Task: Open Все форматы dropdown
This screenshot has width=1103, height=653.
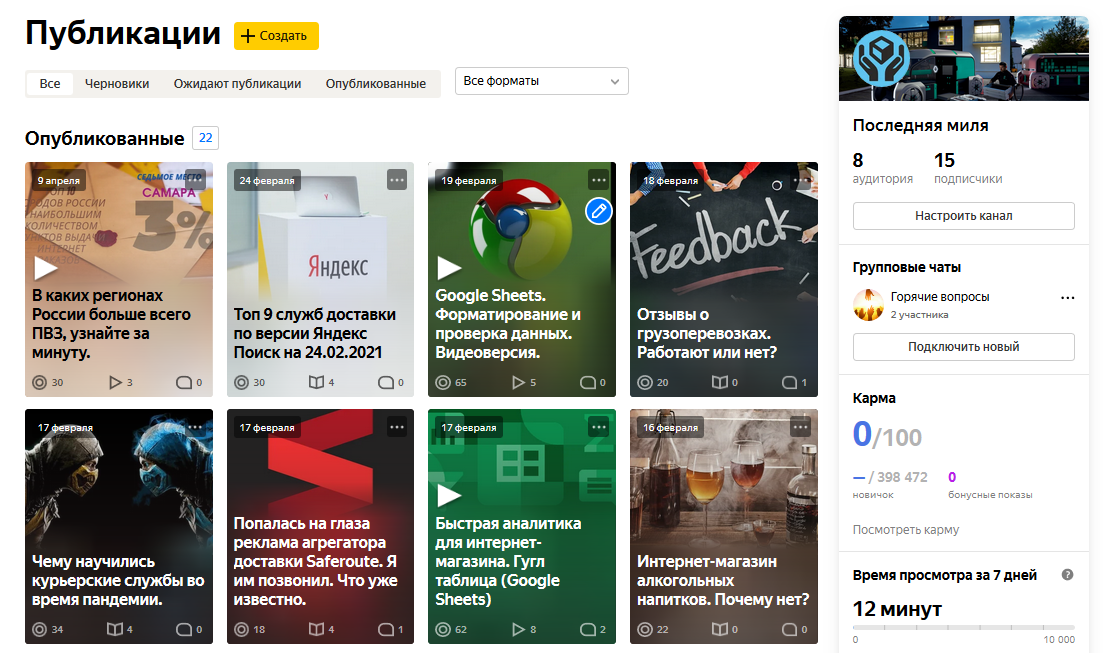Action: click(542, 81)
